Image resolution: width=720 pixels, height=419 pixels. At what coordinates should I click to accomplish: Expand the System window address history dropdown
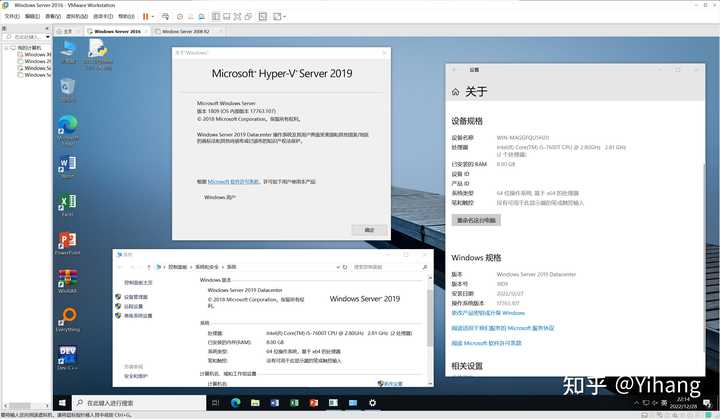(338, 267)
